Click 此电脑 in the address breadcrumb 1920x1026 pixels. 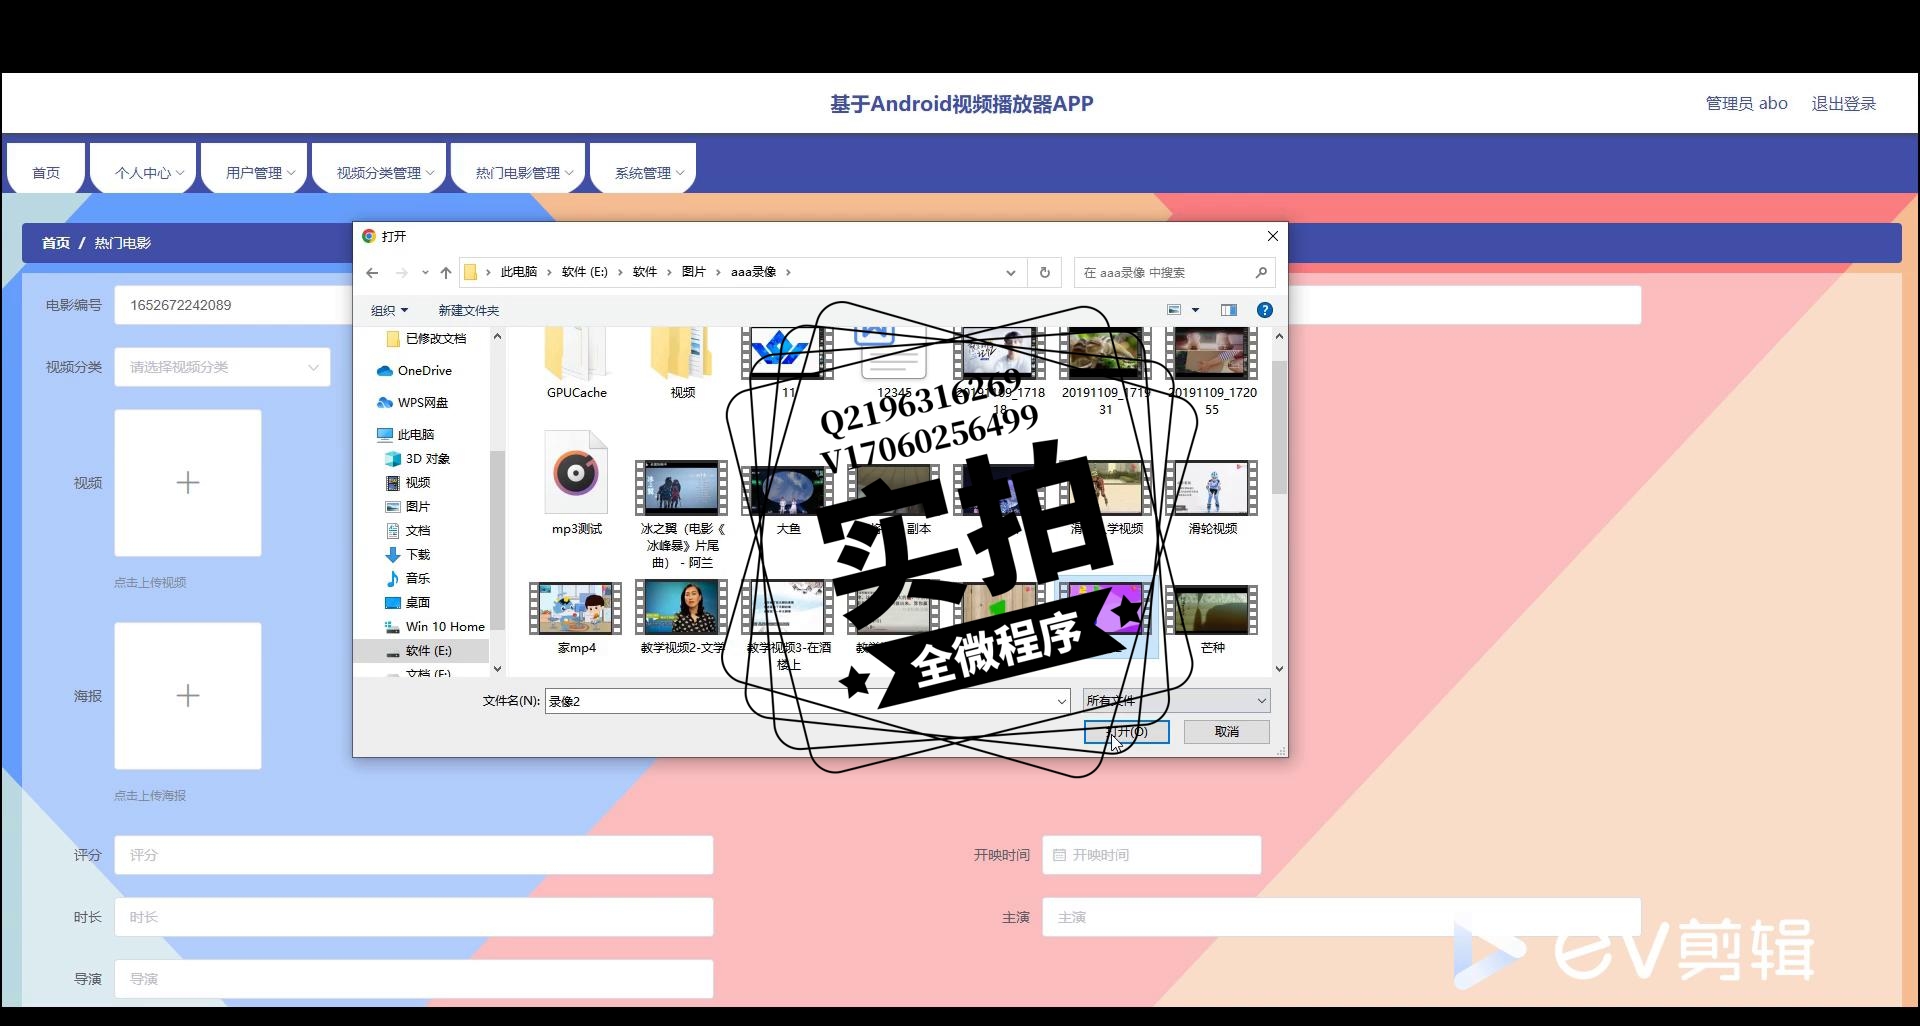(519, 272)
